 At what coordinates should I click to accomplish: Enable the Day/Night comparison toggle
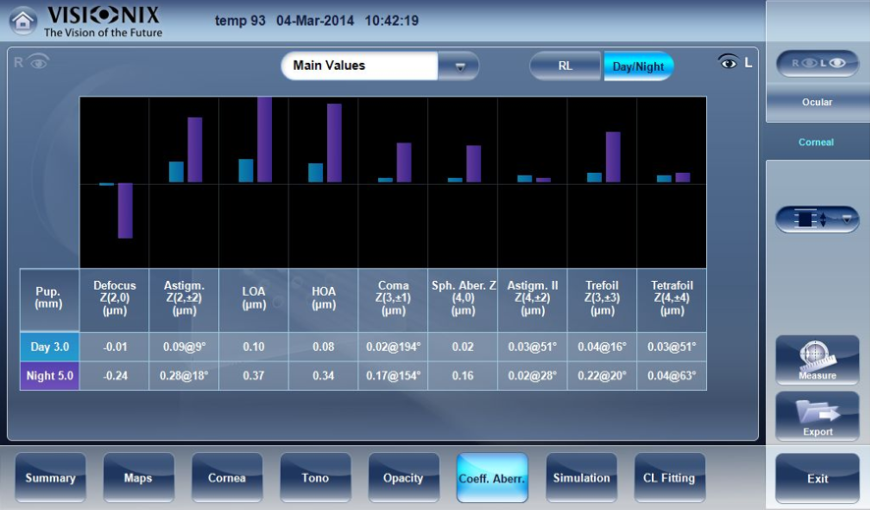coord(638,66)
